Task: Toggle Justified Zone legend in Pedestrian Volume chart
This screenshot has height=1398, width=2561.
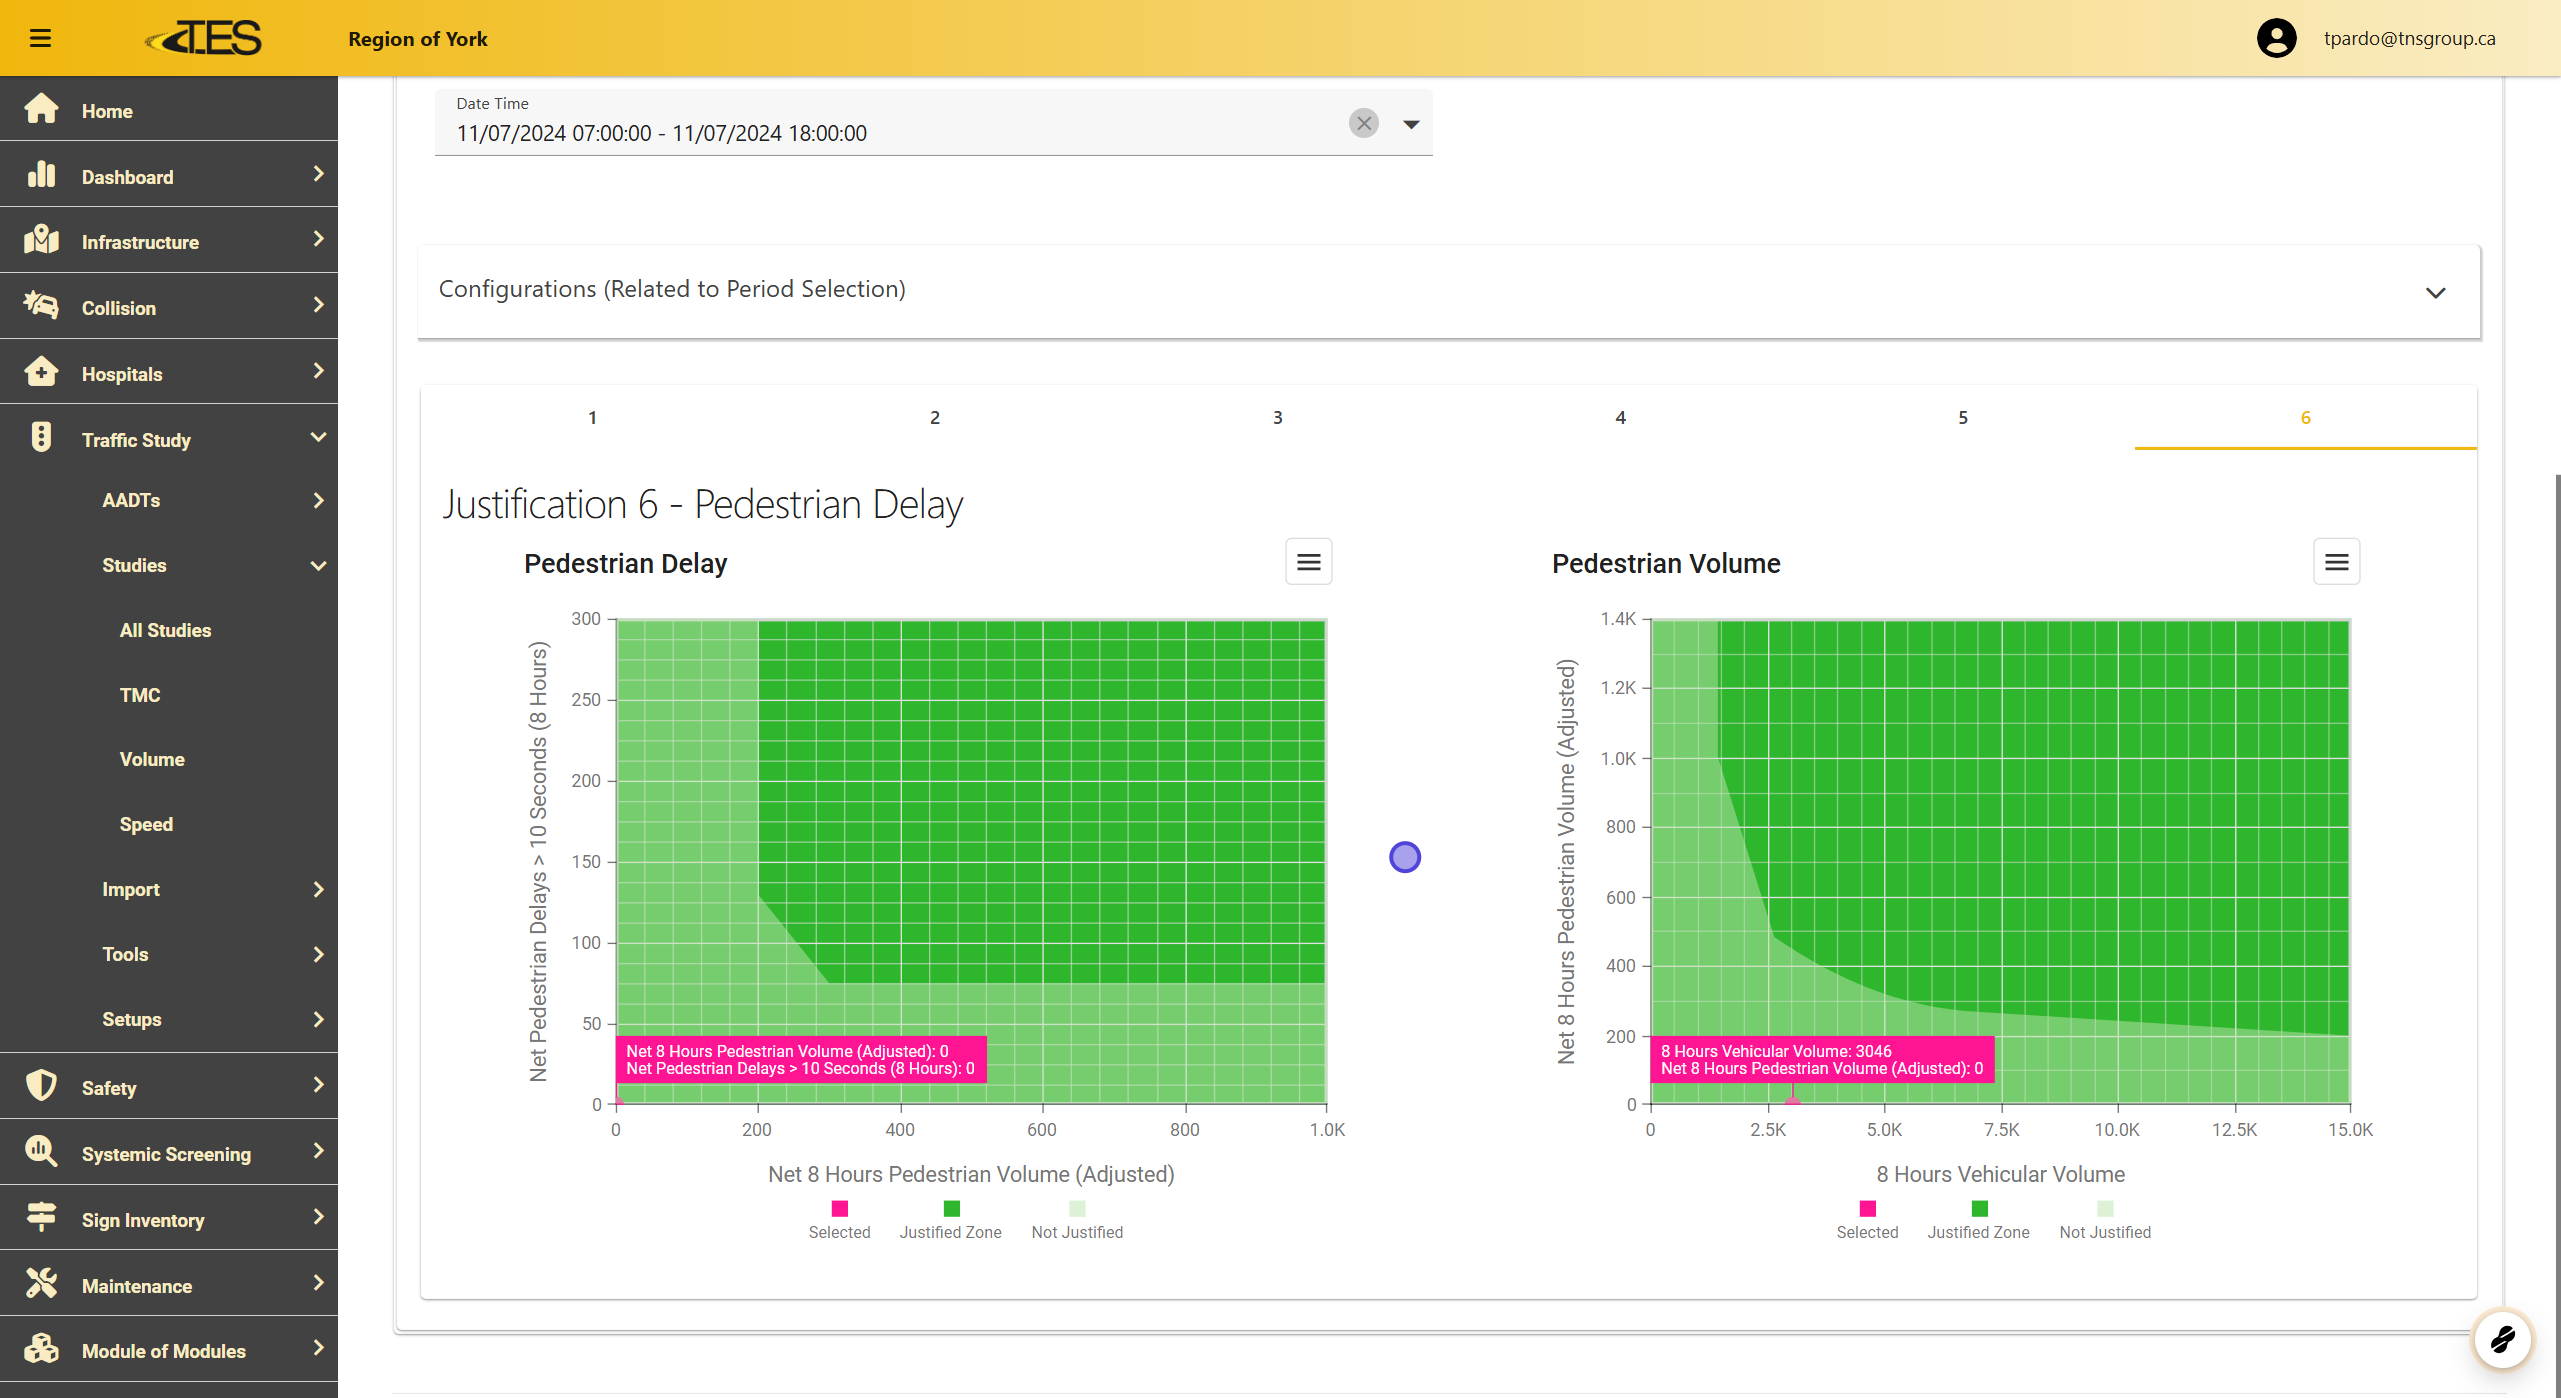Action: click(x=1978, y=1220)
